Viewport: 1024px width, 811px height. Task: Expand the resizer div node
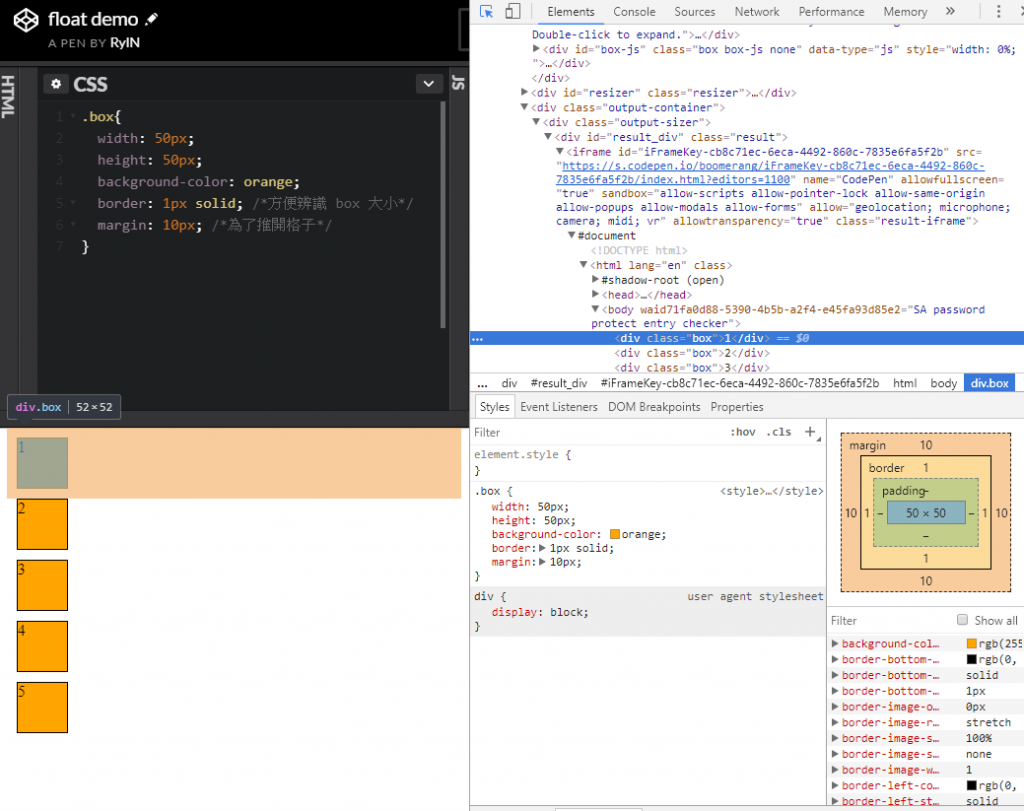[x=524, y=92]
